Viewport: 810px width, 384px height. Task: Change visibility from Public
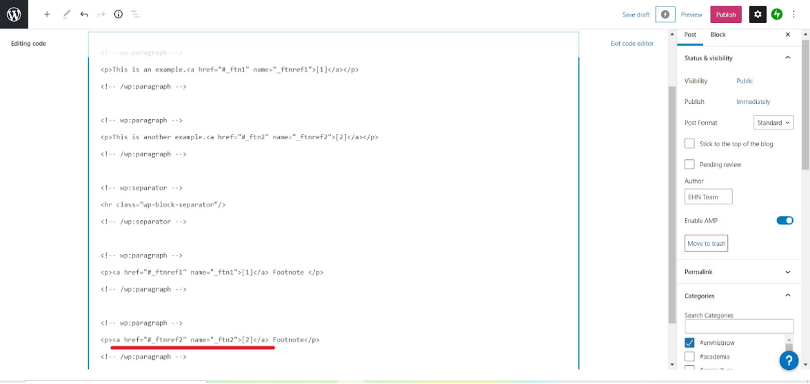coord(744,81)
